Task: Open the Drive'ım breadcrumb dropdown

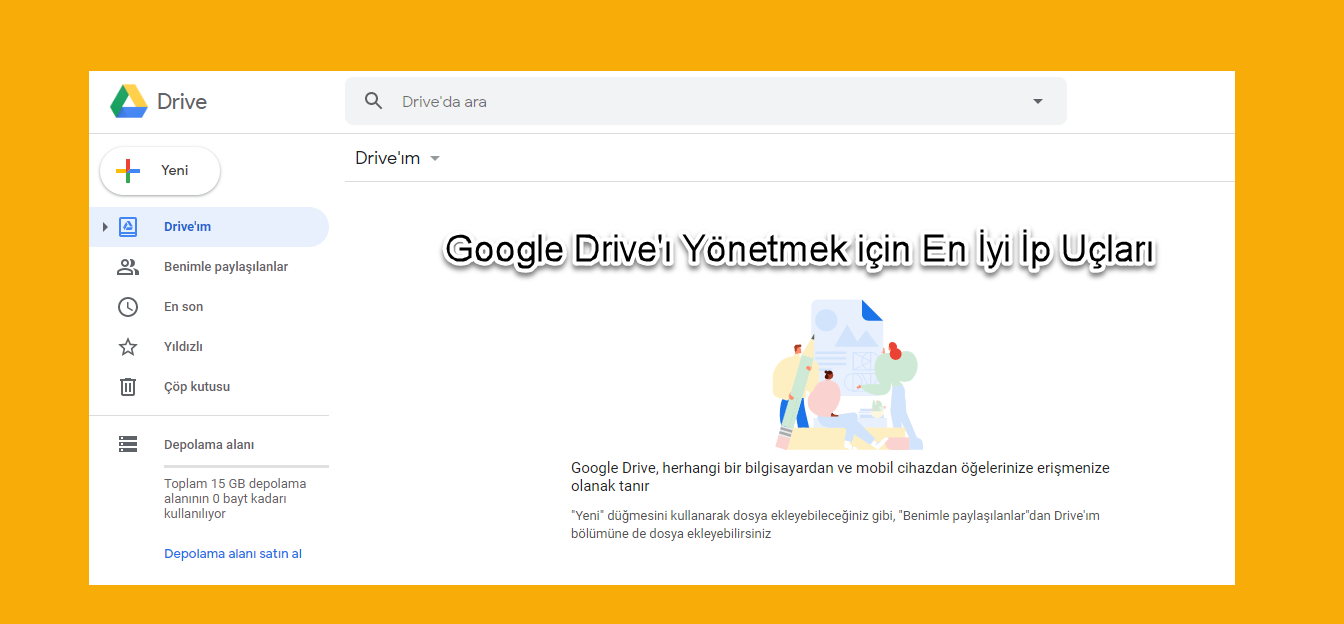Action: pos(398,158)
